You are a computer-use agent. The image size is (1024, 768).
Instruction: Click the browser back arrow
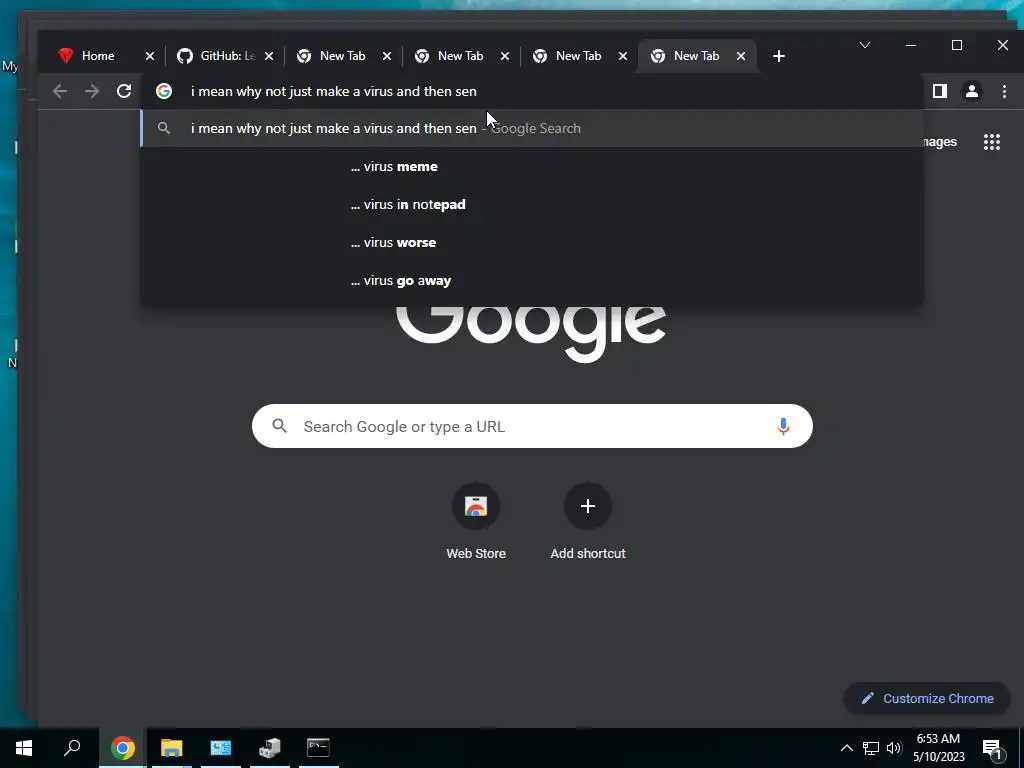pos(59,91)
